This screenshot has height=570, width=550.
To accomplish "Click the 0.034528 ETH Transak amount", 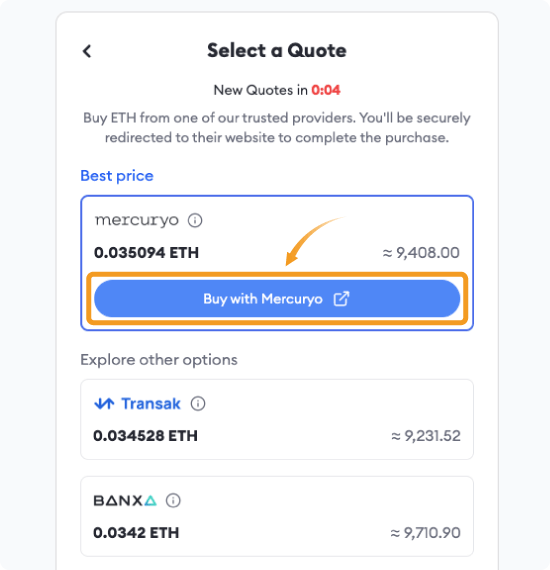I will 145,436.
